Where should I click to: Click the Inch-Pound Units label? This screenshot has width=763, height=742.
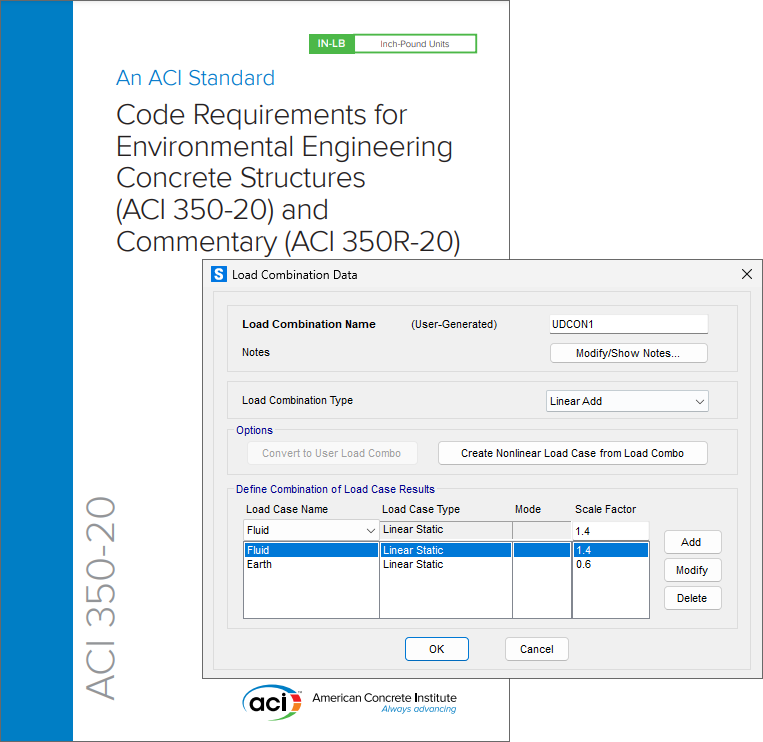coord(415,44)
